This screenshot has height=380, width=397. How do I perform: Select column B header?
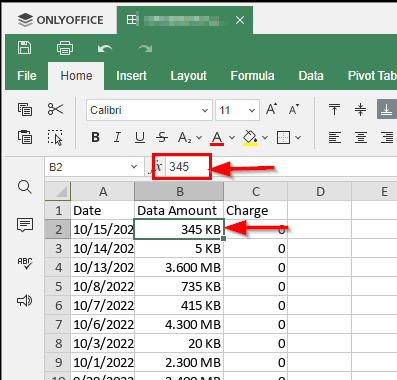point(179,192)
